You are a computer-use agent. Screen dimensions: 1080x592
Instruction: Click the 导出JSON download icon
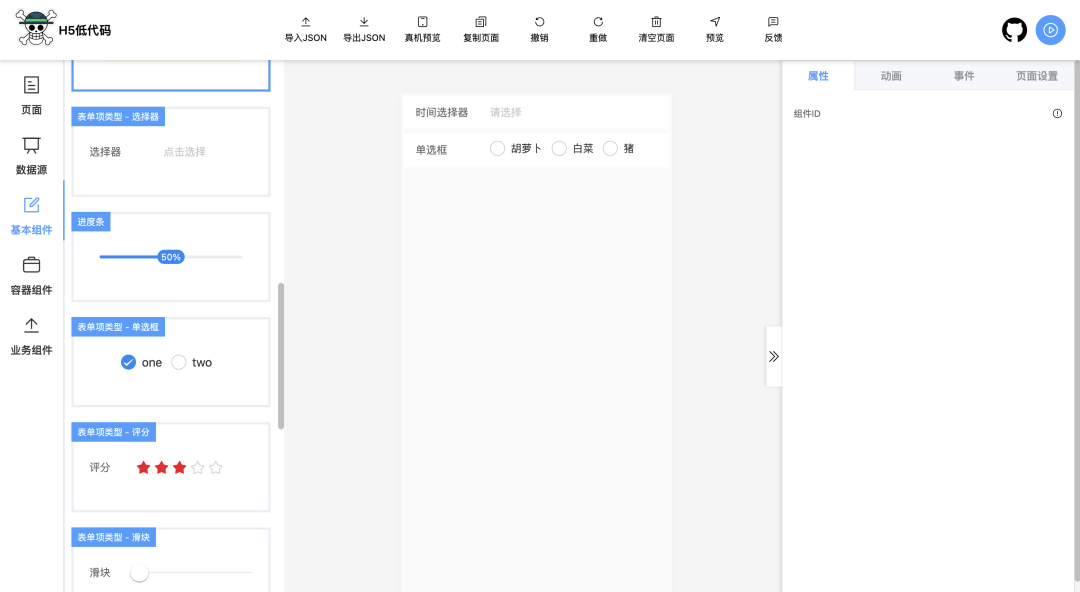pyautogui.click(x=364, y=22)
